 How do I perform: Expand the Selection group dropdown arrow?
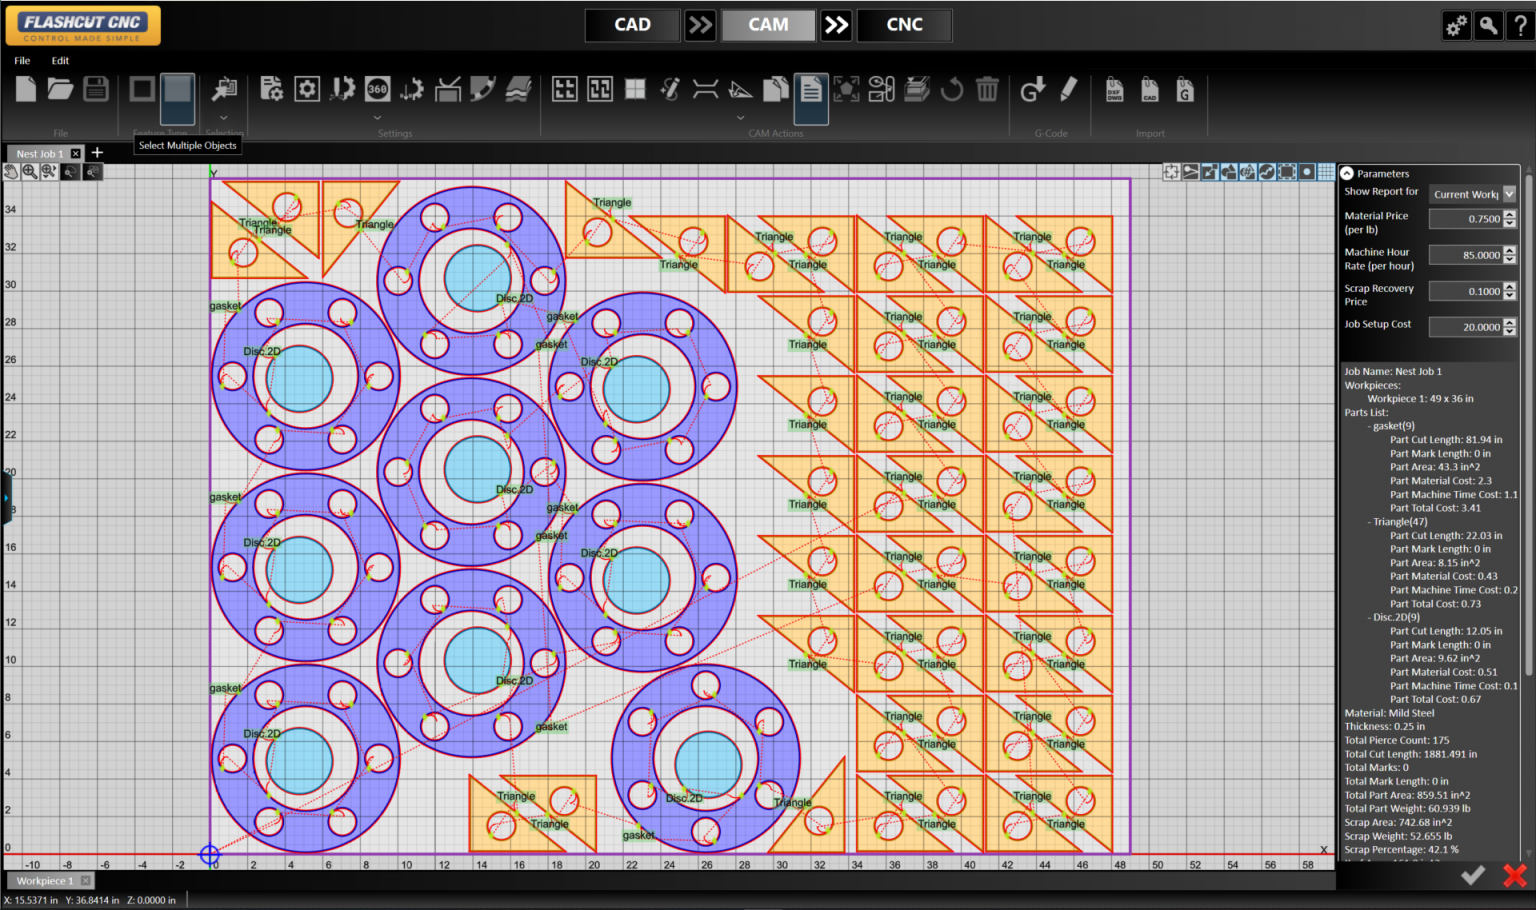224,118
